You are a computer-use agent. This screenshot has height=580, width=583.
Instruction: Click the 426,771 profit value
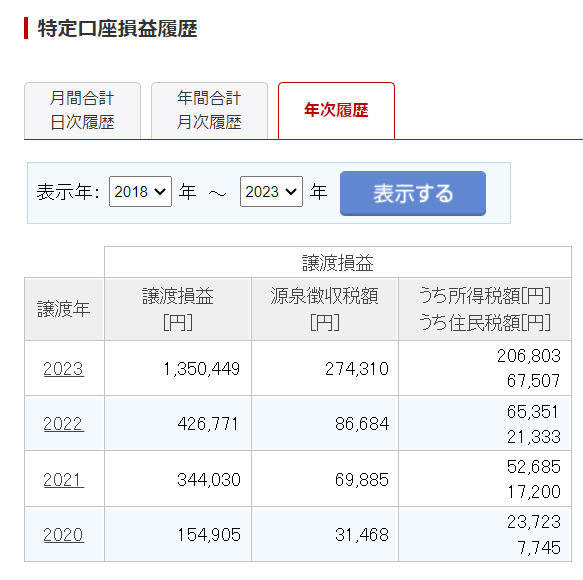coord(208,424)
